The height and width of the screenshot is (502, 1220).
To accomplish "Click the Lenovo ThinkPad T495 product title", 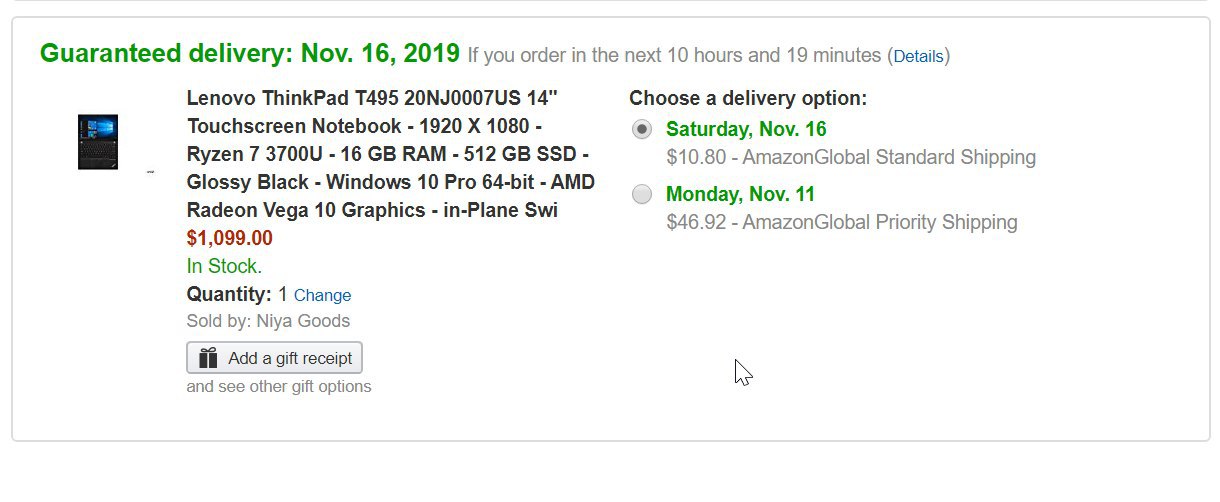I will (390, 154).
